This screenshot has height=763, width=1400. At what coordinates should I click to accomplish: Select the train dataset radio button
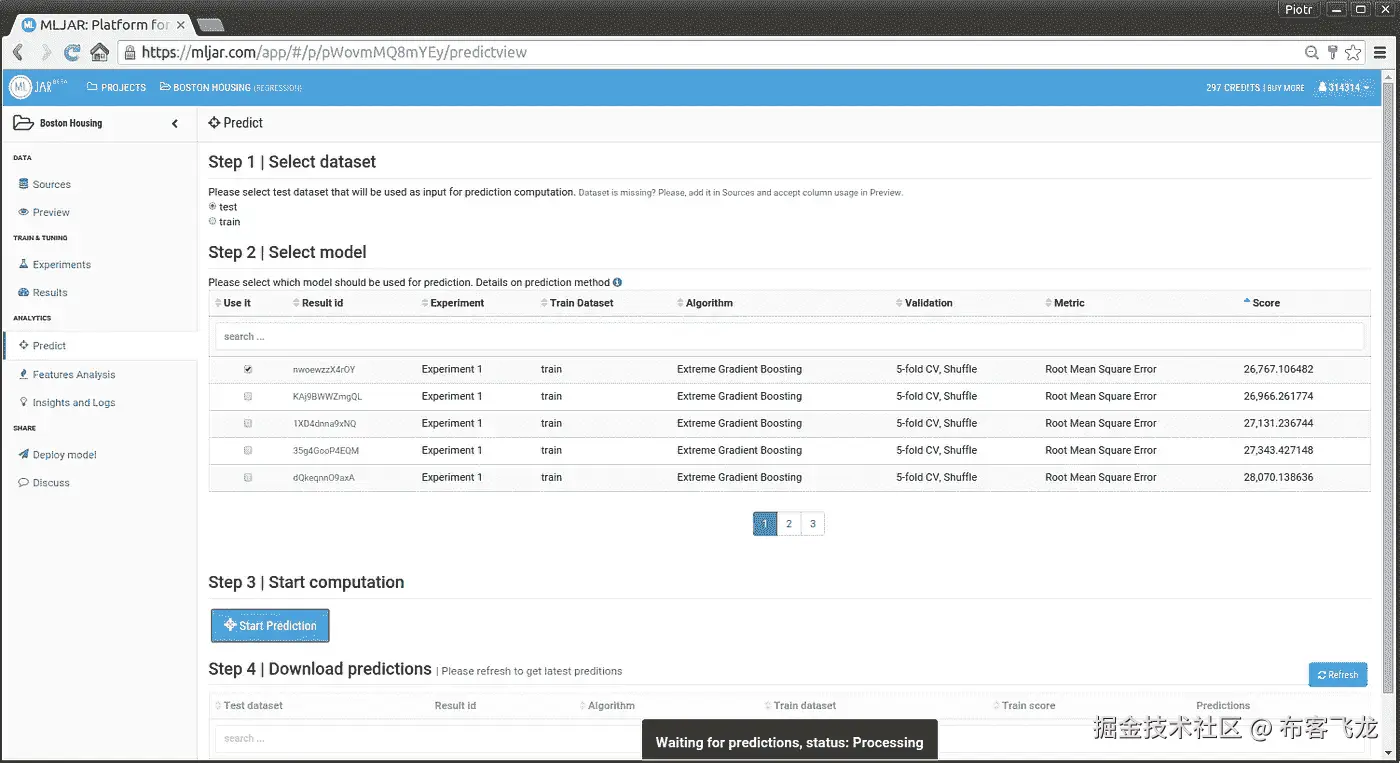click(213, 222)
